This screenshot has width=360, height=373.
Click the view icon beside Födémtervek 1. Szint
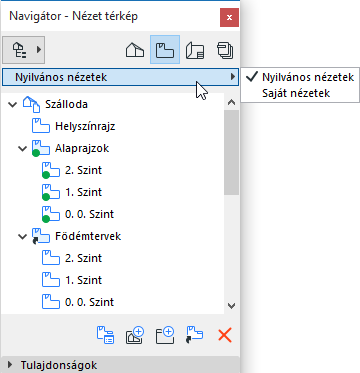pyautogui.click(x=51, y=280)
